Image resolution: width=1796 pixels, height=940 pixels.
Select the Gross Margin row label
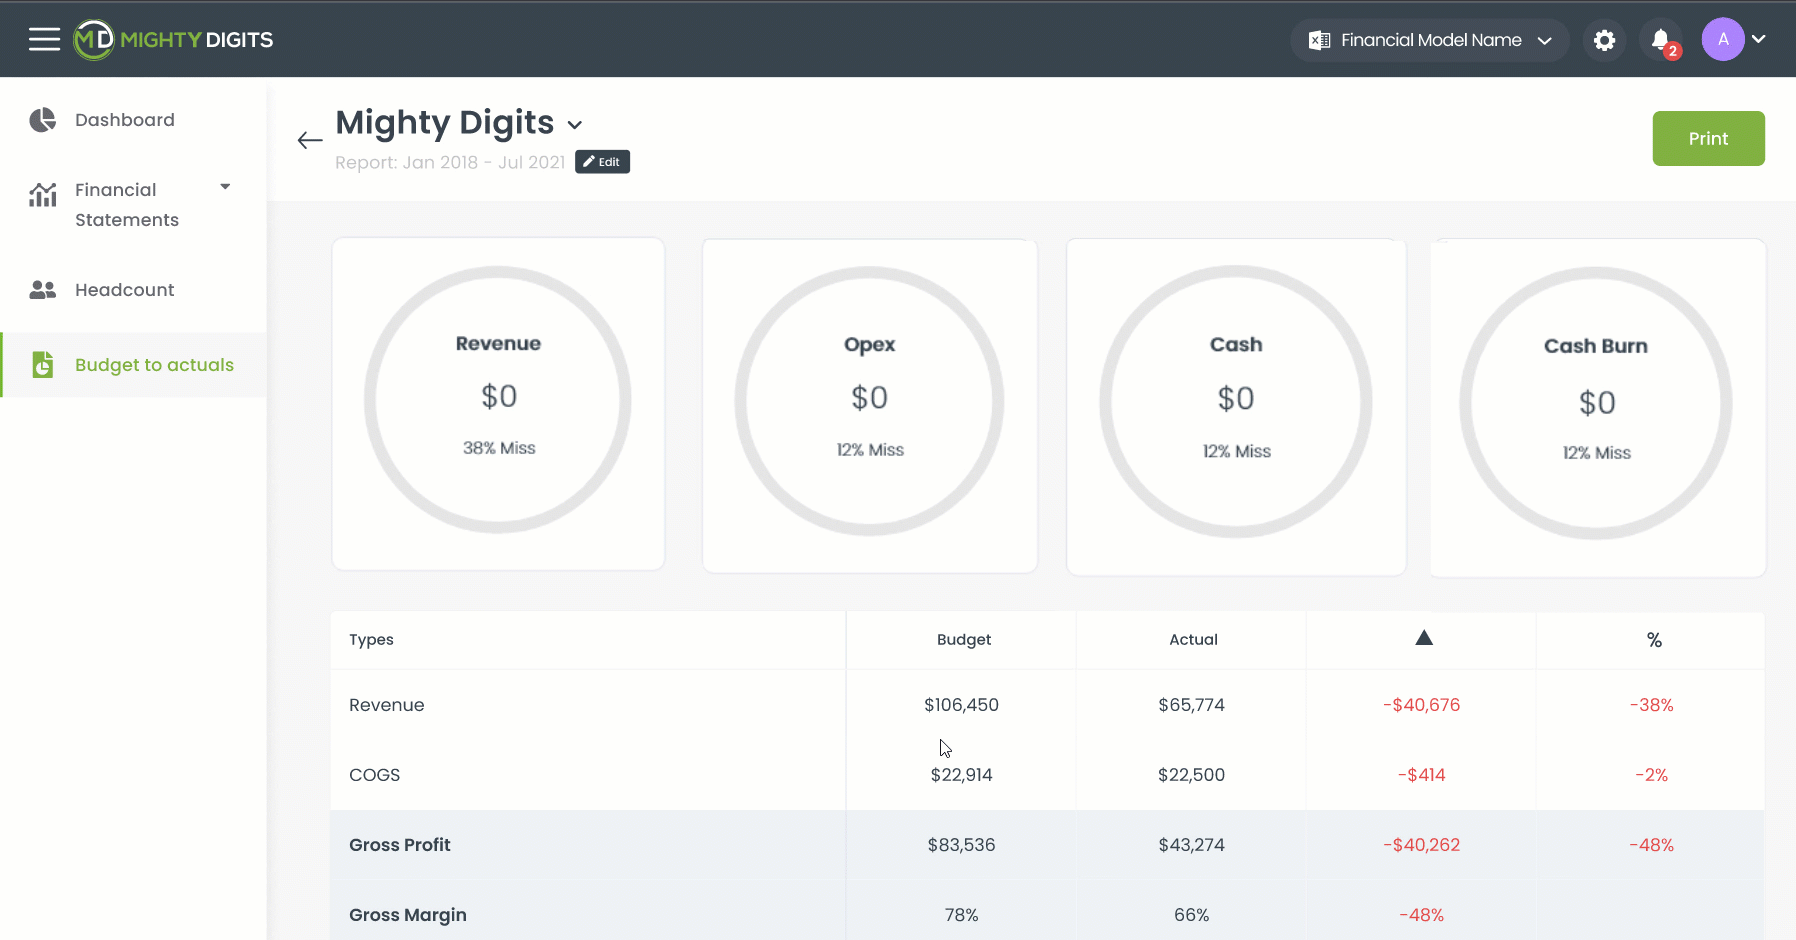408,915
